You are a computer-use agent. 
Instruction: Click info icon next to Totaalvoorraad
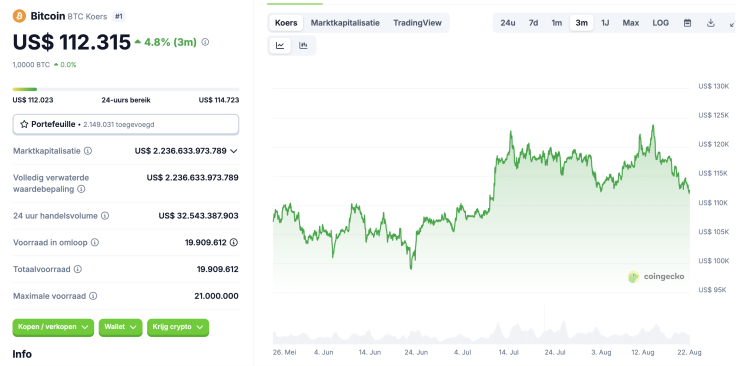77,269
